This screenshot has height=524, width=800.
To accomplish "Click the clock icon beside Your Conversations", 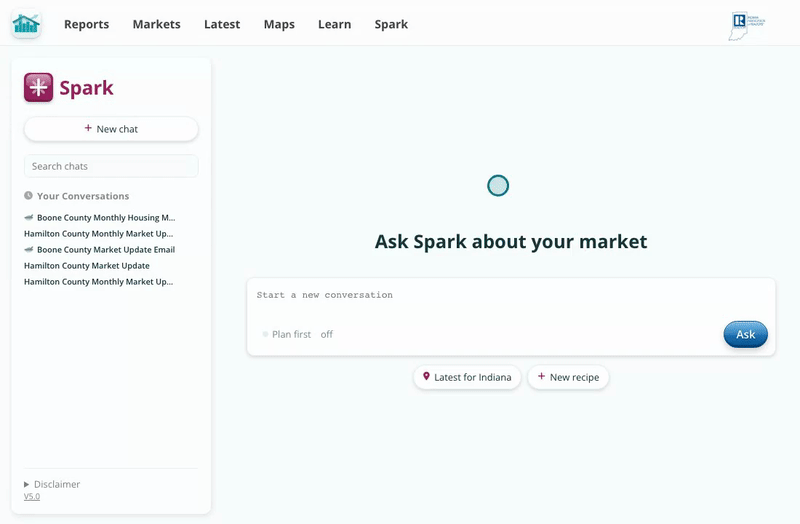I will pos(28,195).
